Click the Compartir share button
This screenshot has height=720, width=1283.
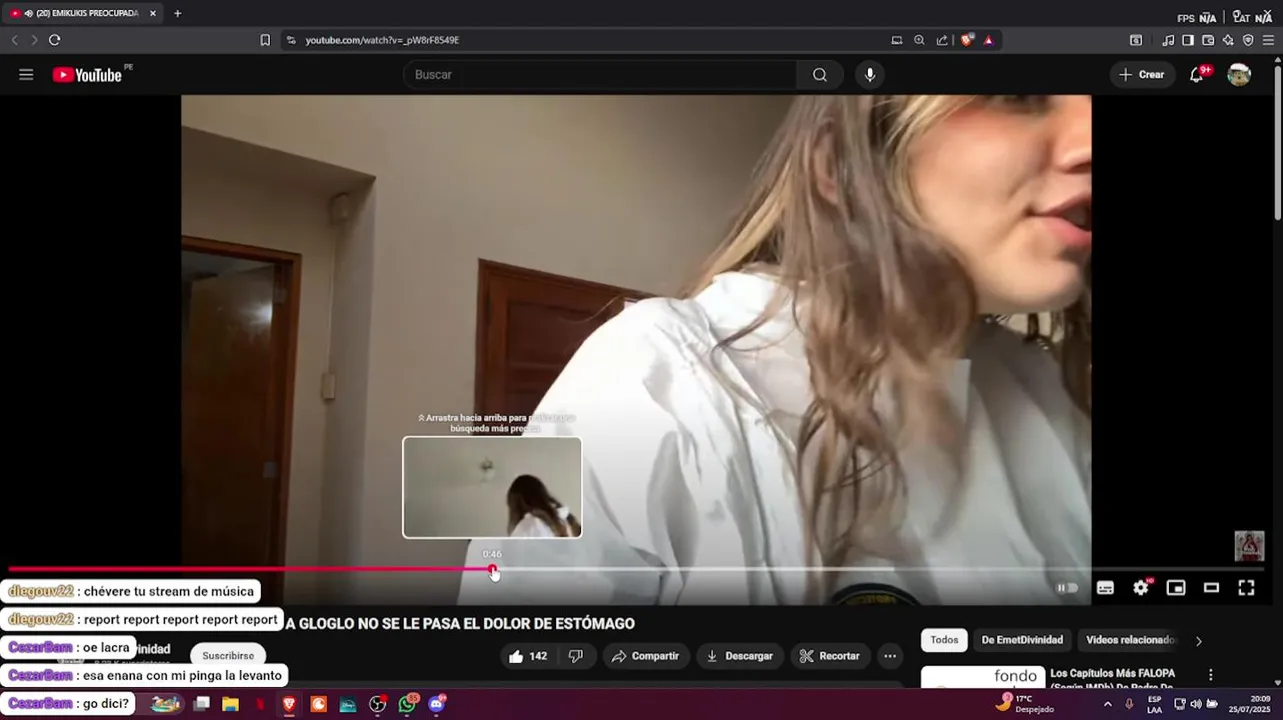click(x=645, y=656)
